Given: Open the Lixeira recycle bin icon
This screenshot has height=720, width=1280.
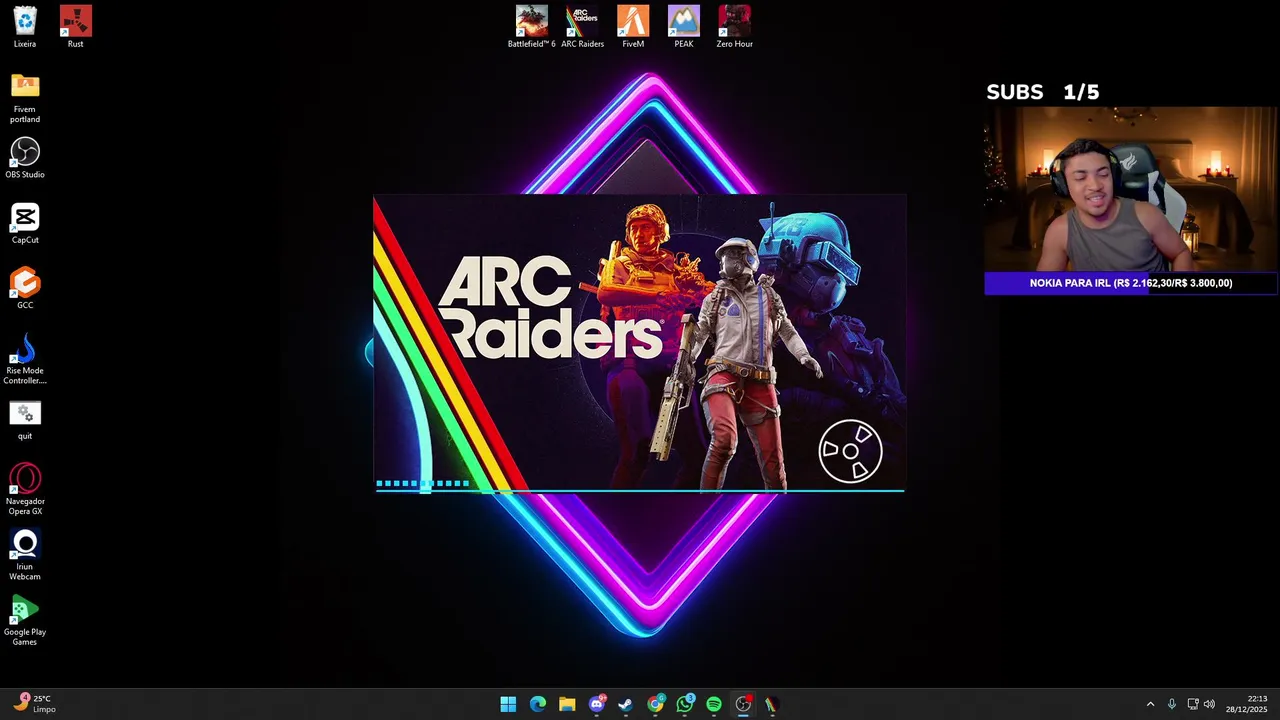Looking at the screenshot, I should click(25, 27).
